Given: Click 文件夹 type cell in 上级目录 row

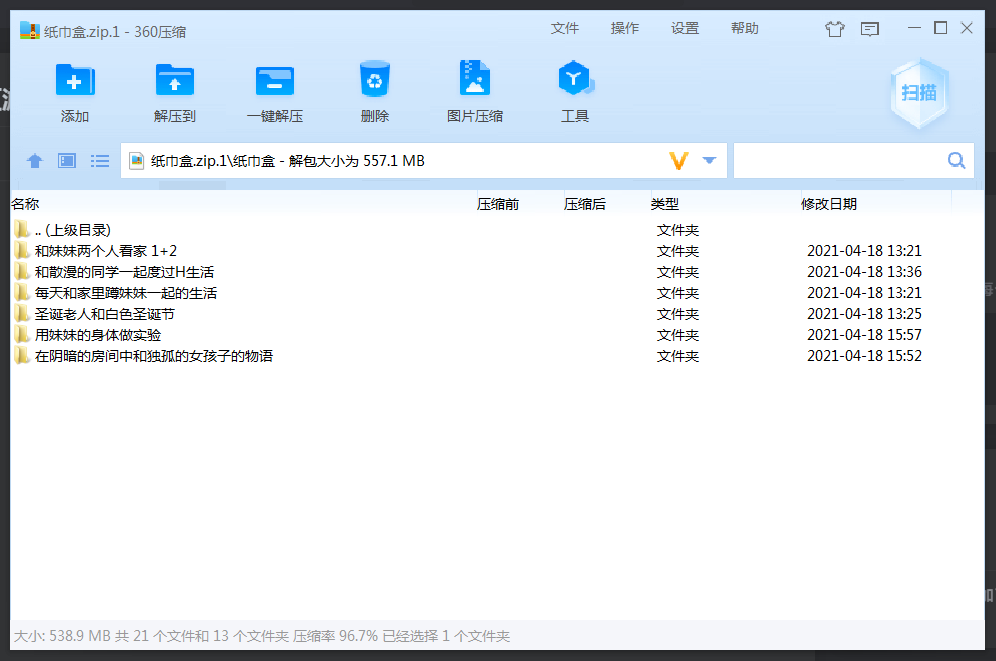Looking at the screenshot, I should [x=678, y=230].
